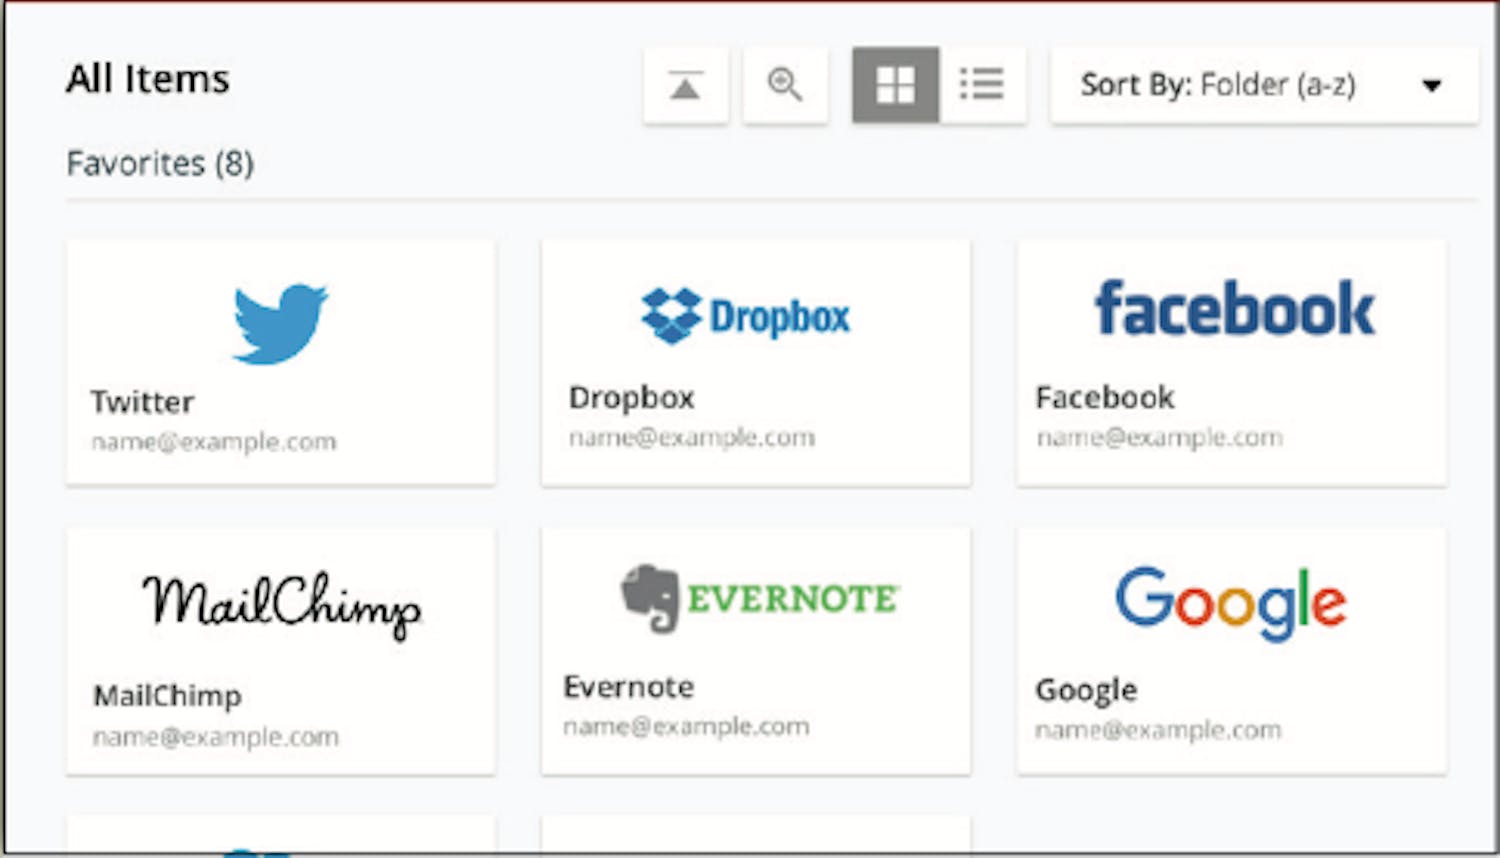Viewport: 1500px width, 858px height.
Task: Click the email under MailChimp
Action: 215,737
